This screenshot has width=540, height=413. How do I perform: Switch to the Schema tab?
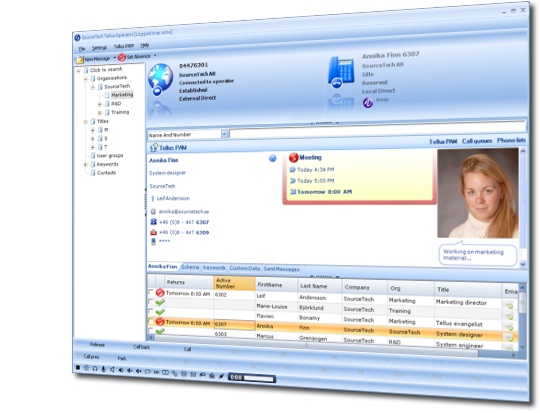click(x=190, y=267)
